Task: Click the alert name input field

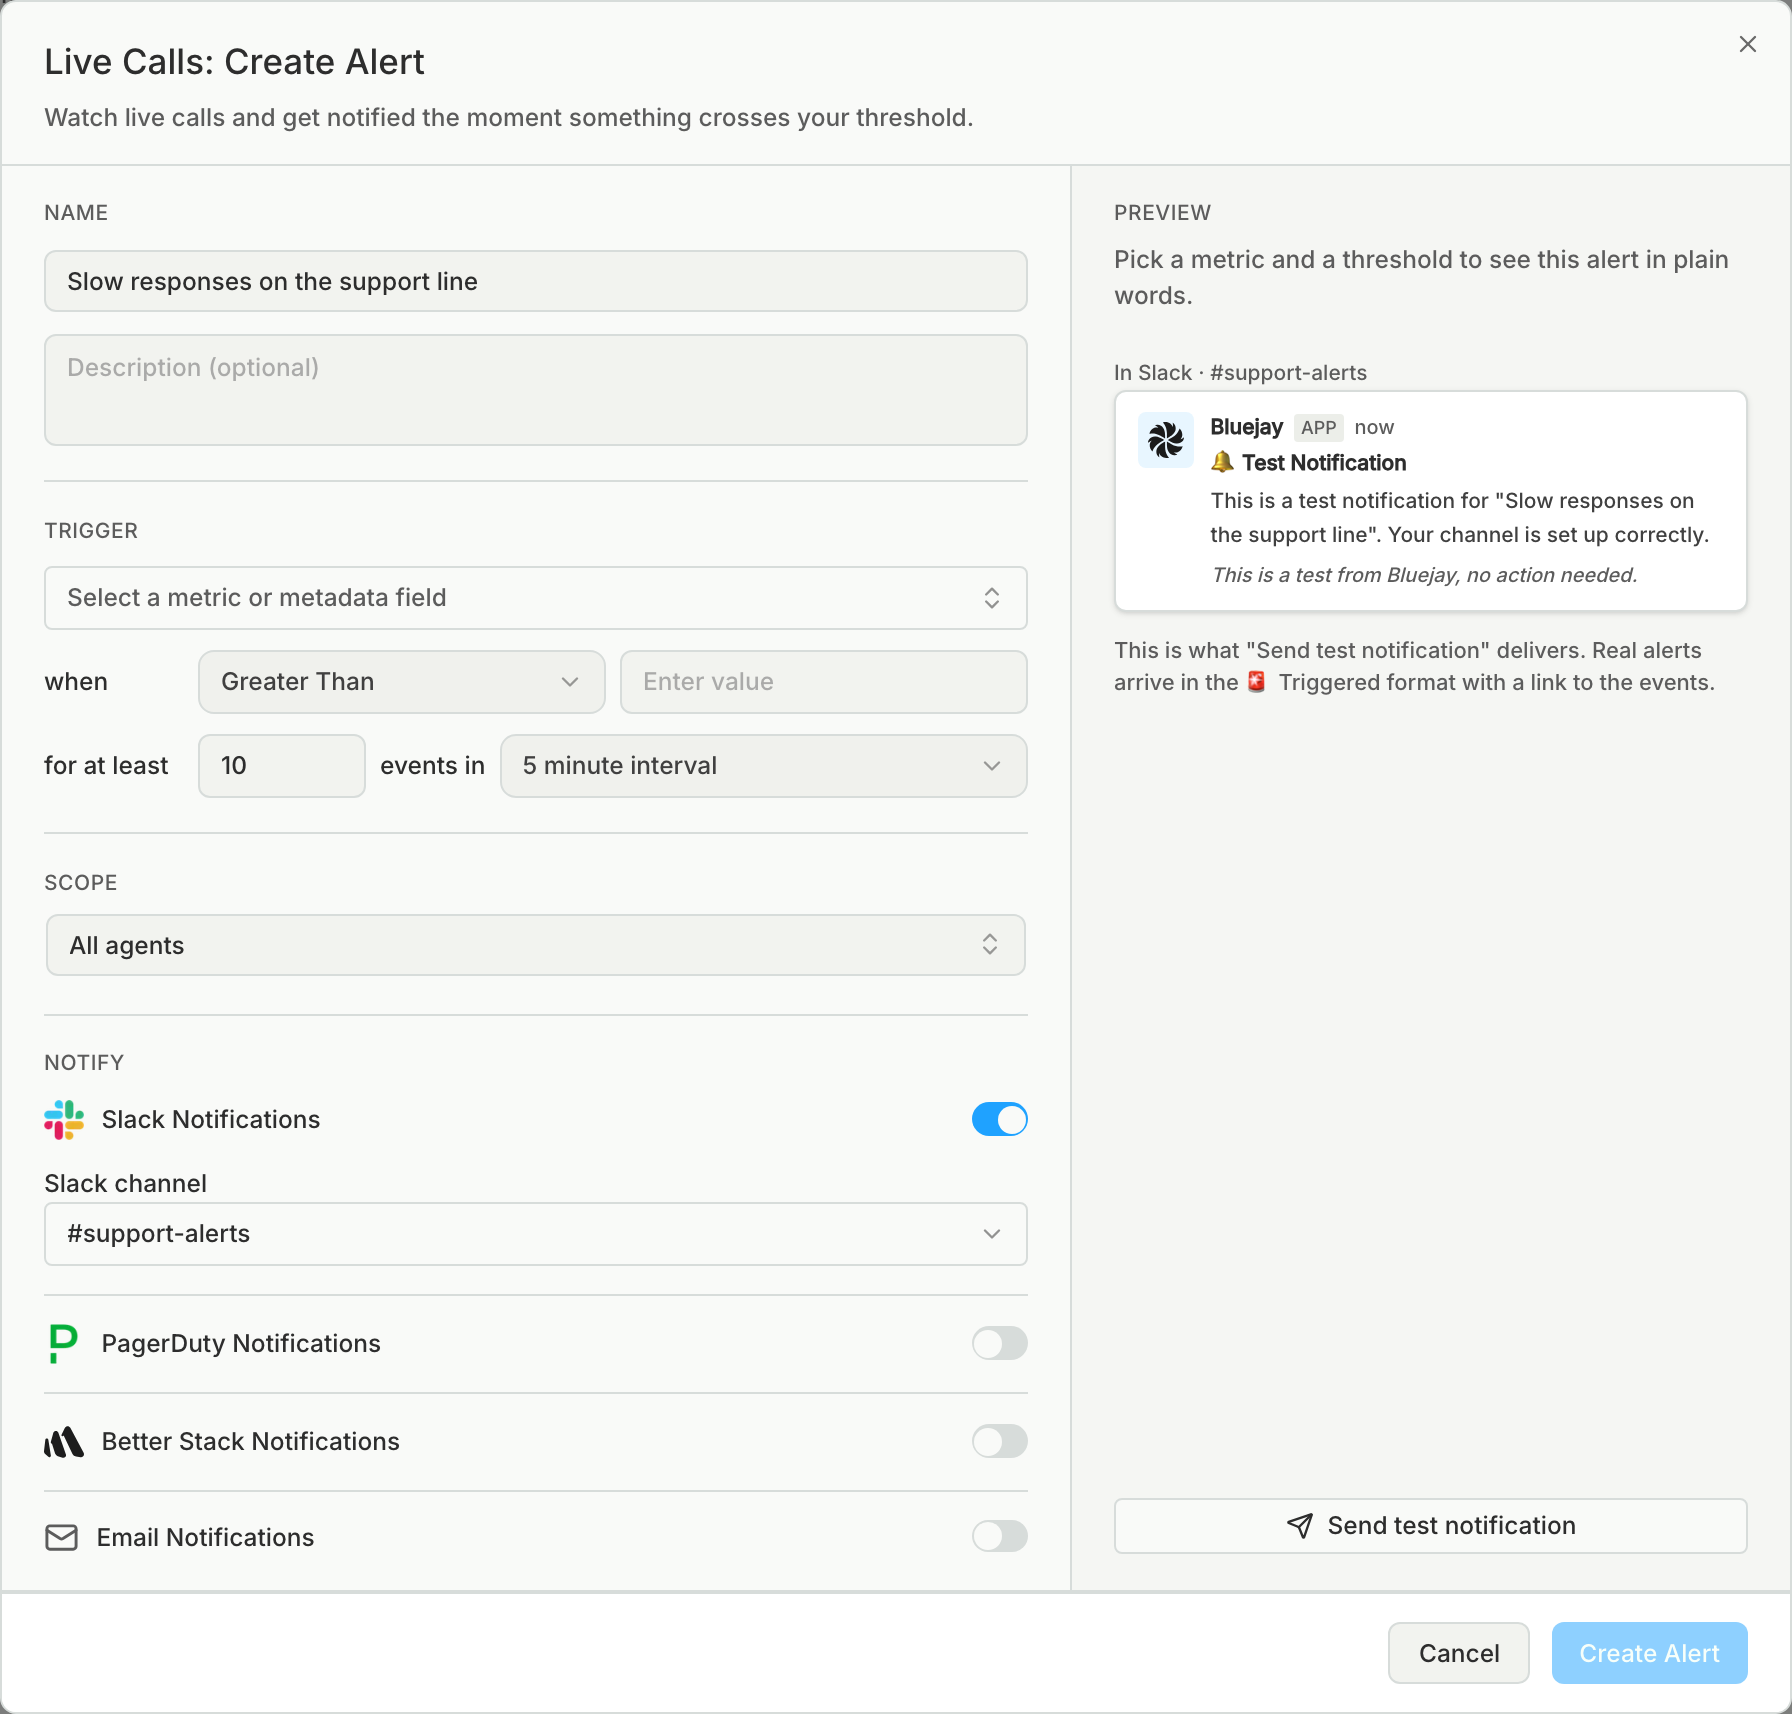Action: tap(536, 282)
